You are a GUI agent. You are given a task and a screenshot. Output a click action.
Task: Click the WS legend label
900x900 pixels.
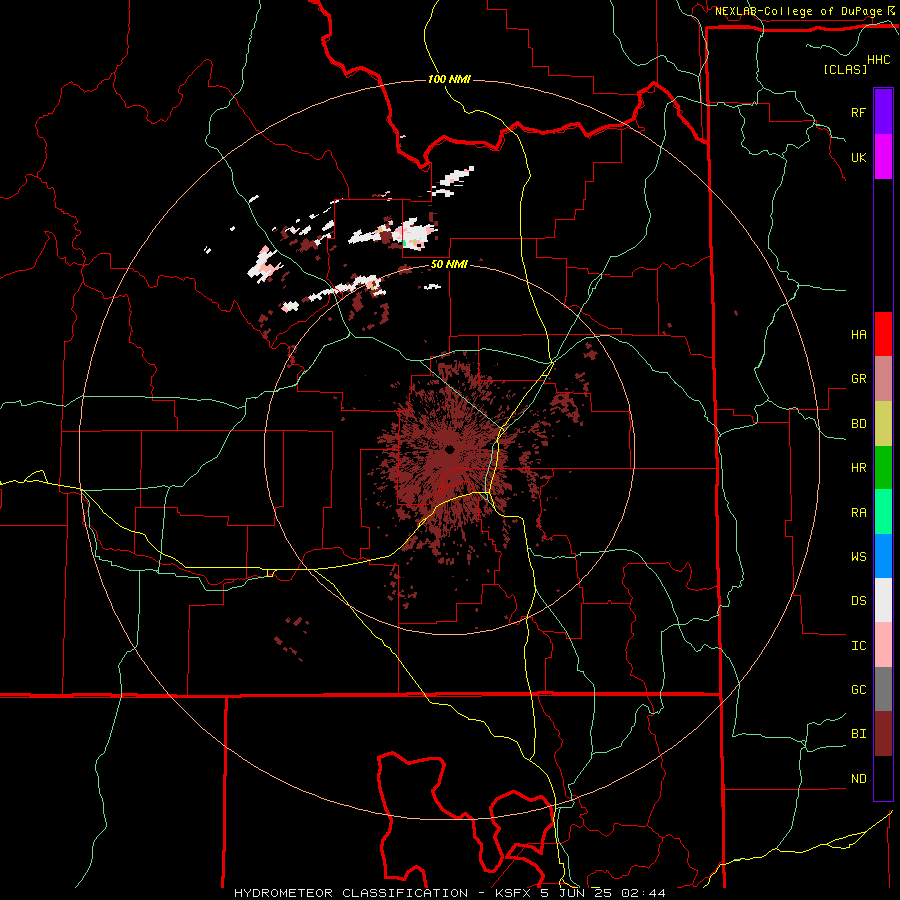point(858,557)
